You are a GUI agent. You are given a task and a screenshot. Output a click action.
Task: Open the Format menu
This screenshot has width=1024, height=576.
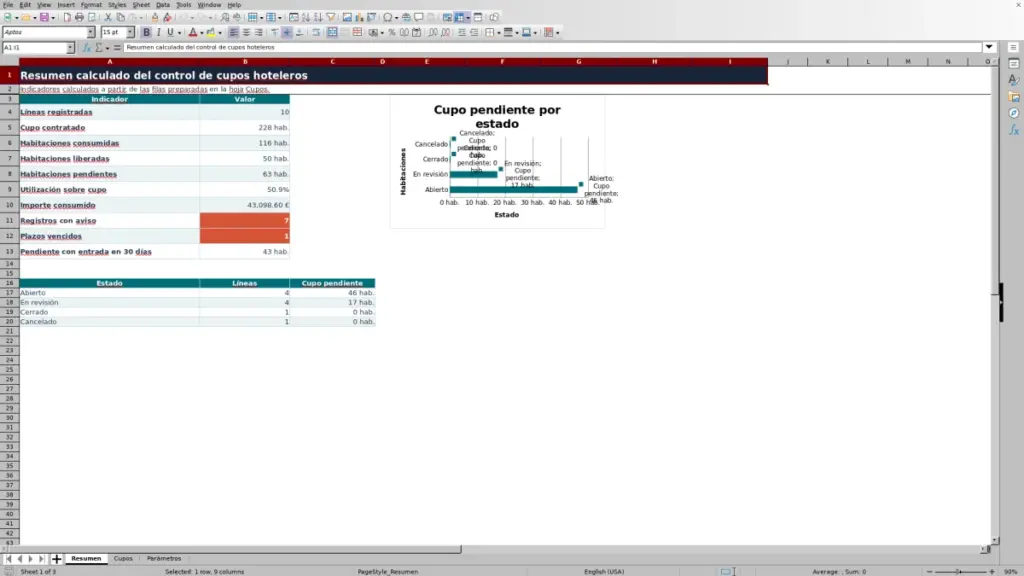pos(91,5)
